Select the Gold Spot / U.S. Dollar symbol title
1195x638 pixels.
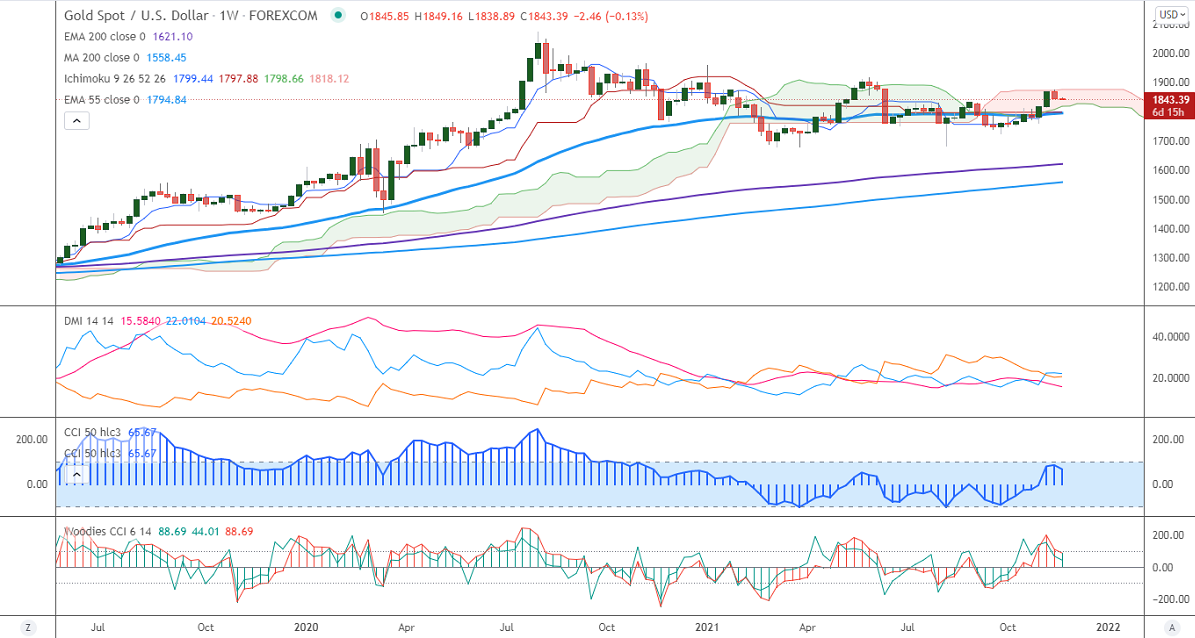[136, 15]
